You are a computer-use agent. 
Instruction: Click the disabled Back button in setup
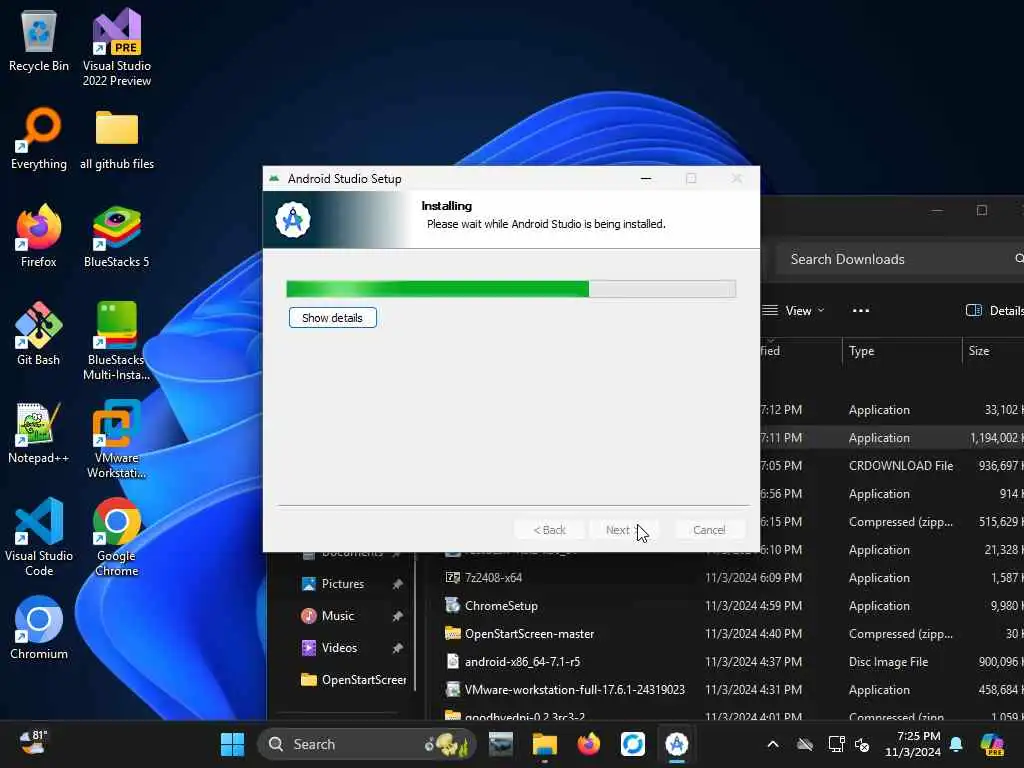[549, 530]
